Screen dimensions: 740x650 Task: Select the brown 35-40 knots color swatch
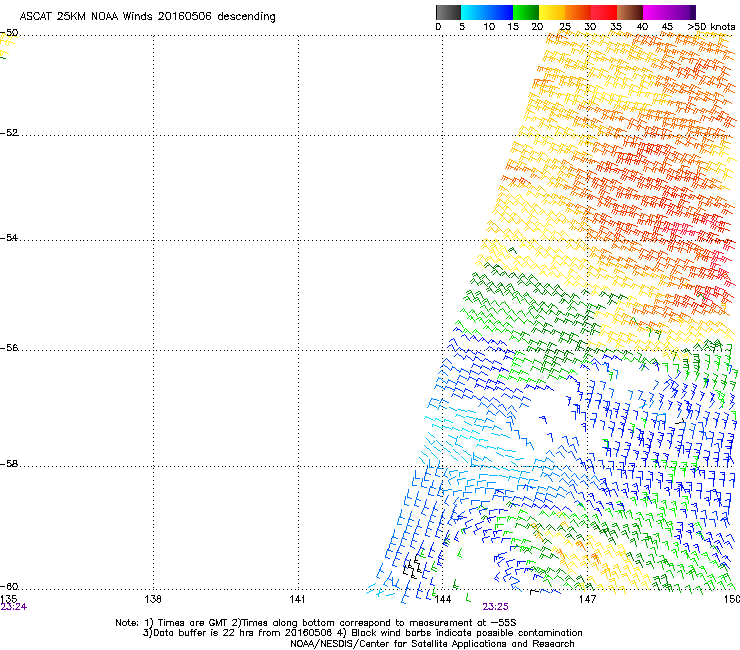630,12
